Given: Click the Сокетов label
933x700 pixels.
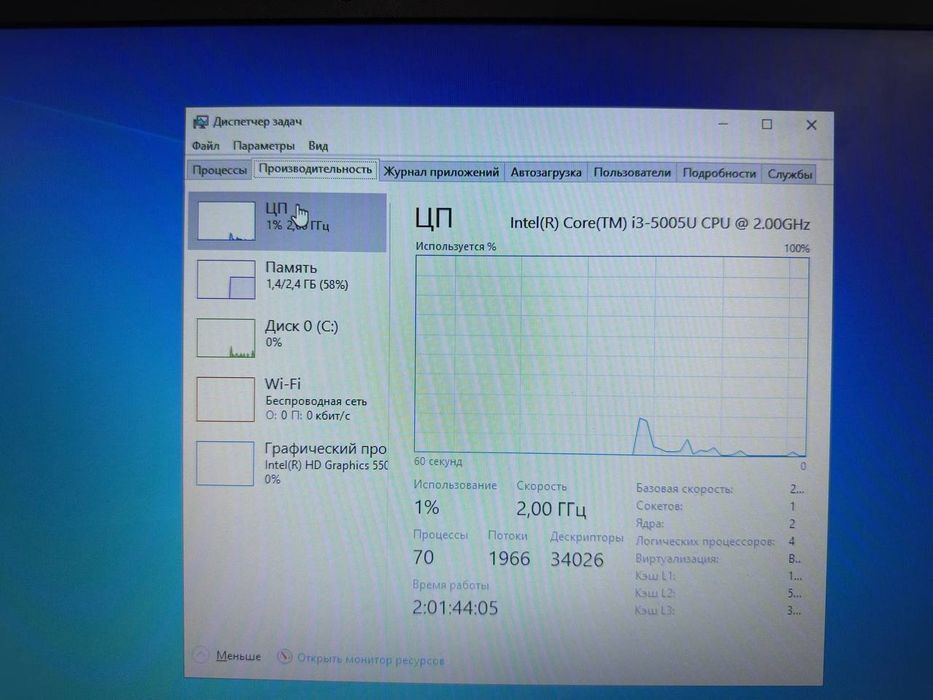Looking at the screenshot, I should coord(659,507).
